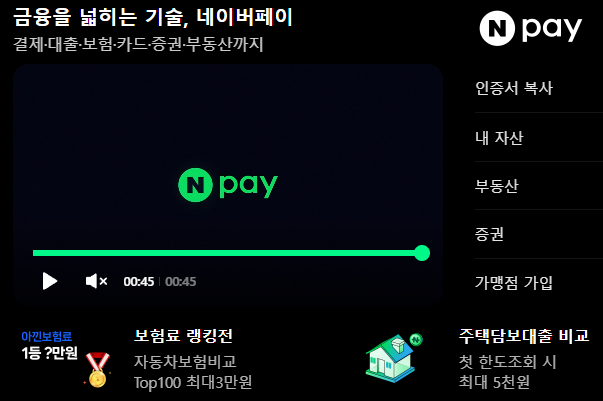The image size is (603, 401).
Task: Click 첫 한도조회 시 최대 5천원 text
Action: (507, 372)
